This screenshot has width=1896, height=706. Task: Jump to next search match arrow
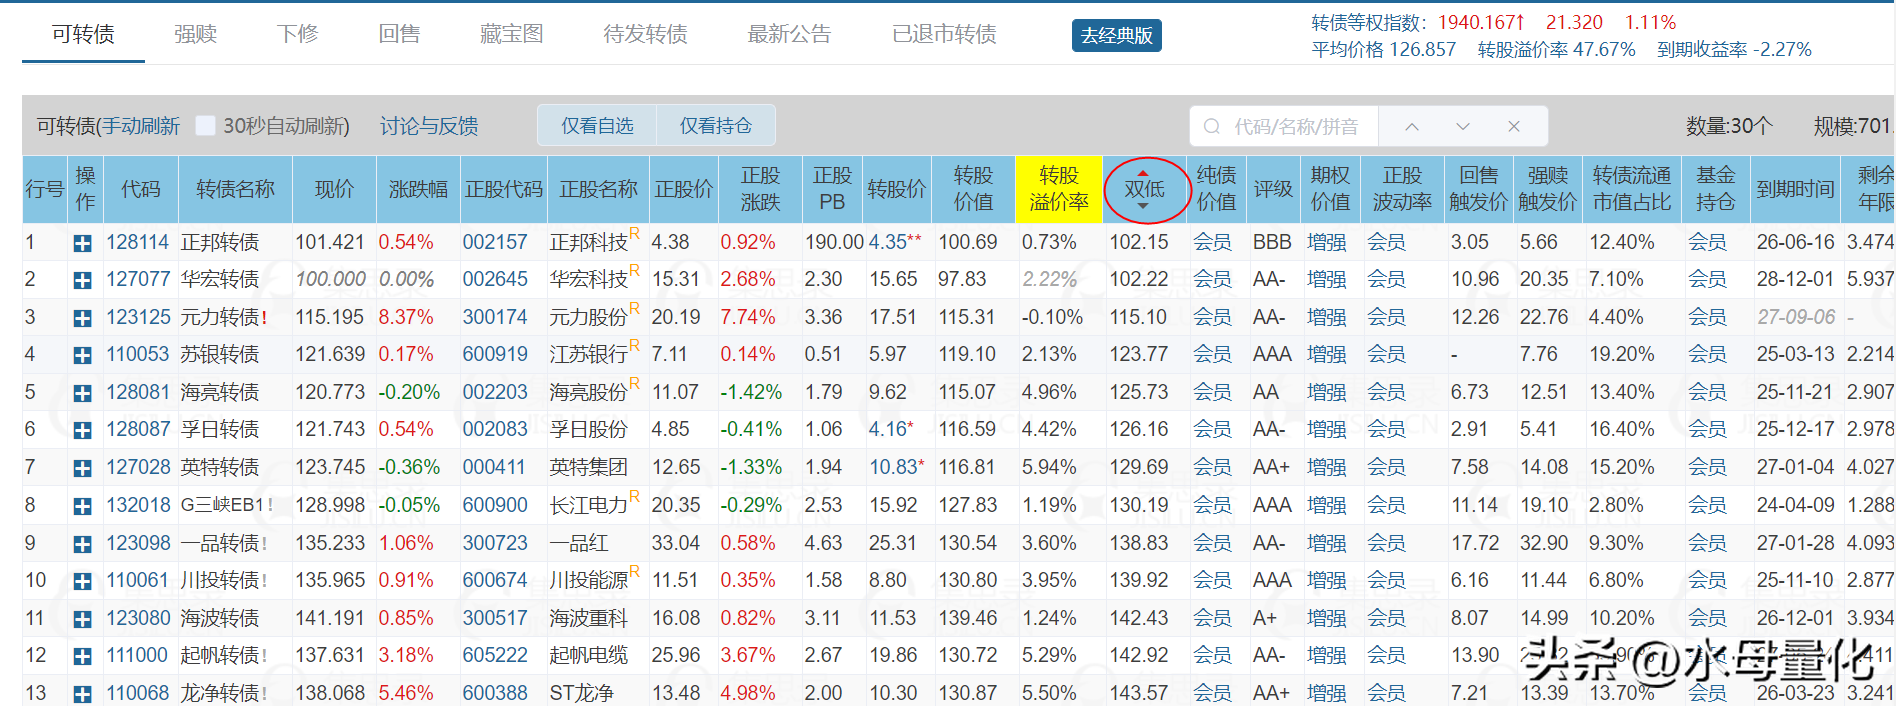click(1463, 126)
